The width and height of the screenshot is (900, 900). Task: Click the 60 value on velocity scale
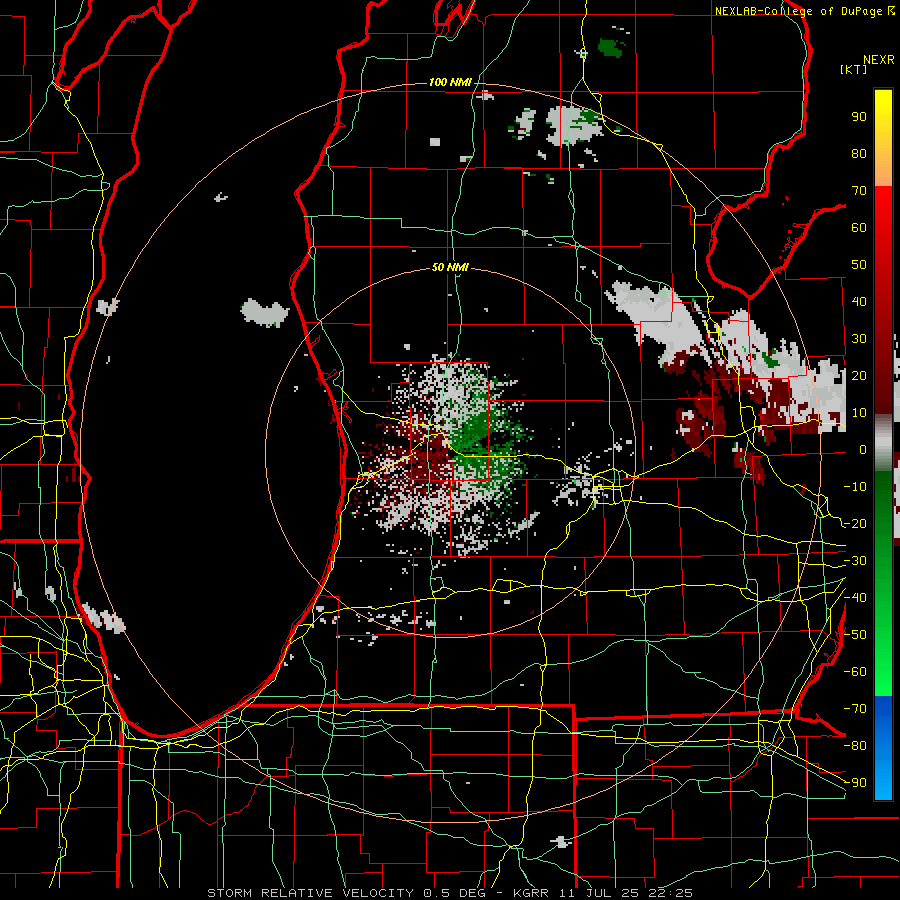pyautogui.click(x=859, y=227)
